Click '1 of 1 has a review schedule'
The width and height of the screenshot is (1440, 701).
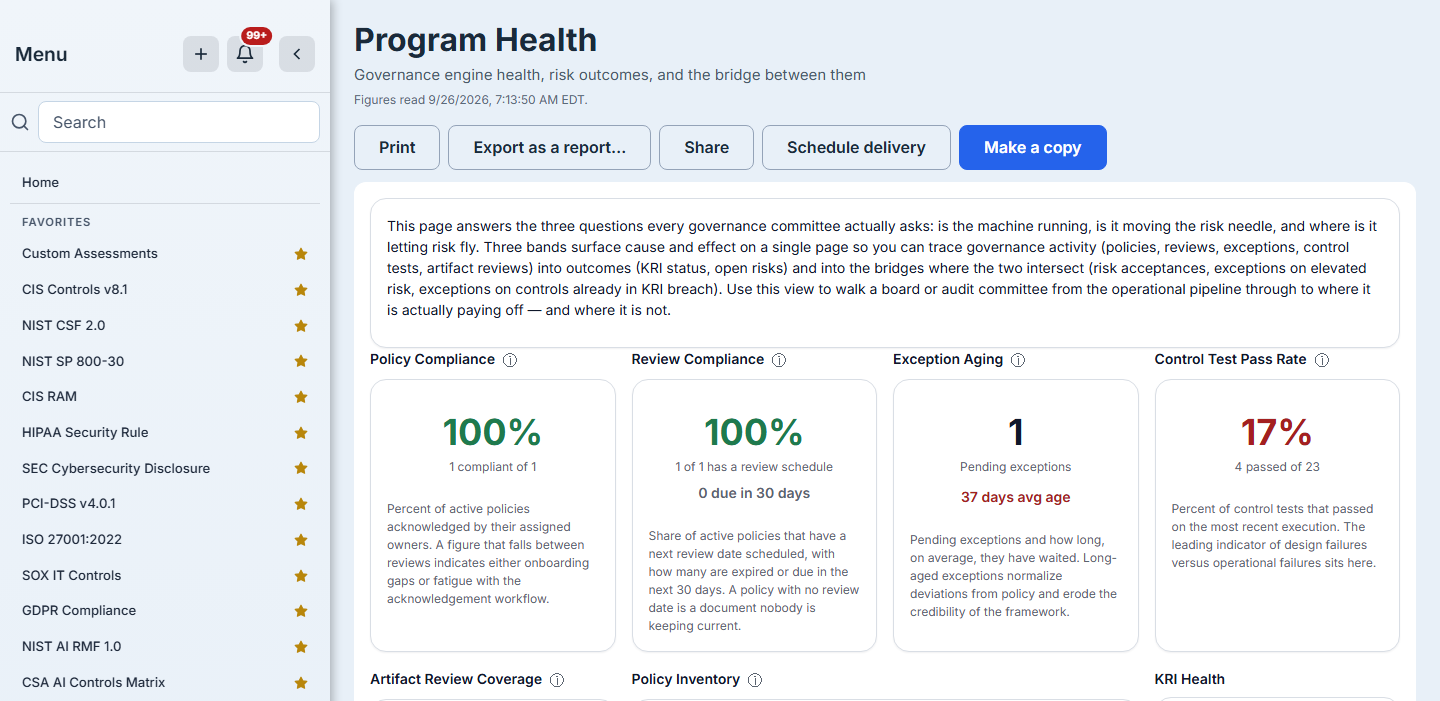click(x=754, y=467)
